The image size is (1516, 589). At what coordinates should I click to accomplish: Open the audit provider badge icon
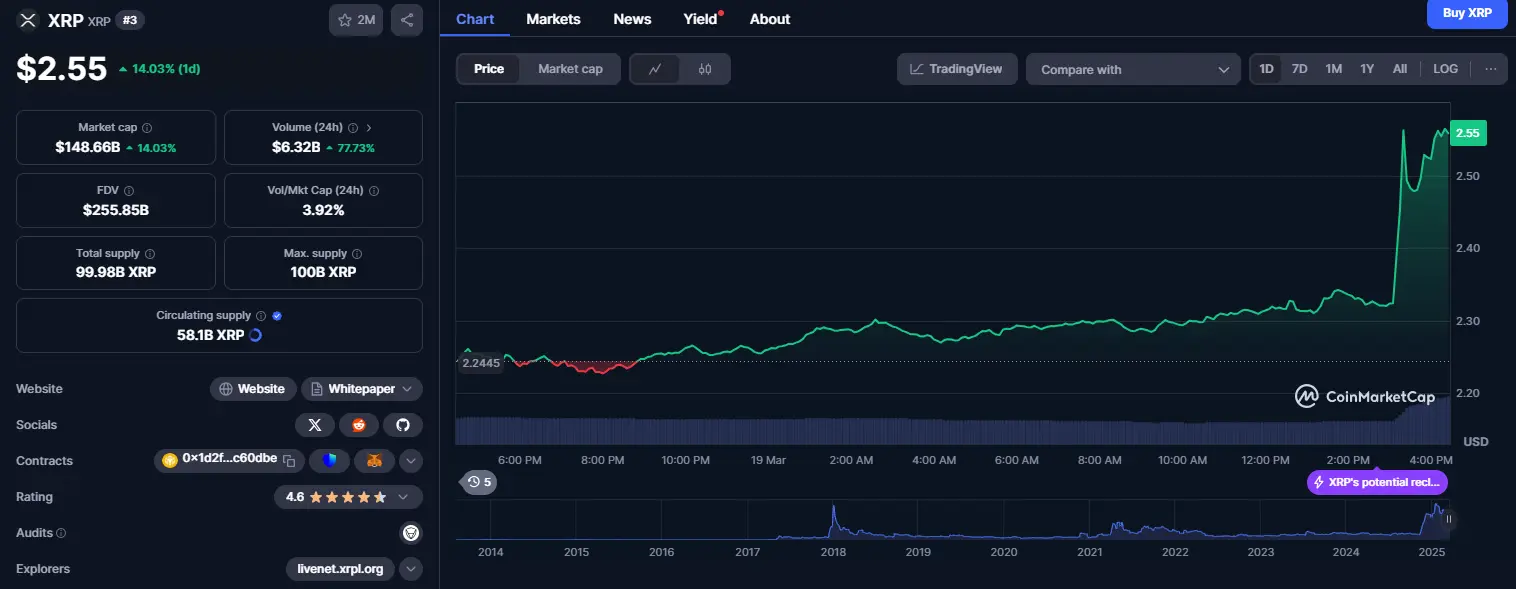coord(411,533)
